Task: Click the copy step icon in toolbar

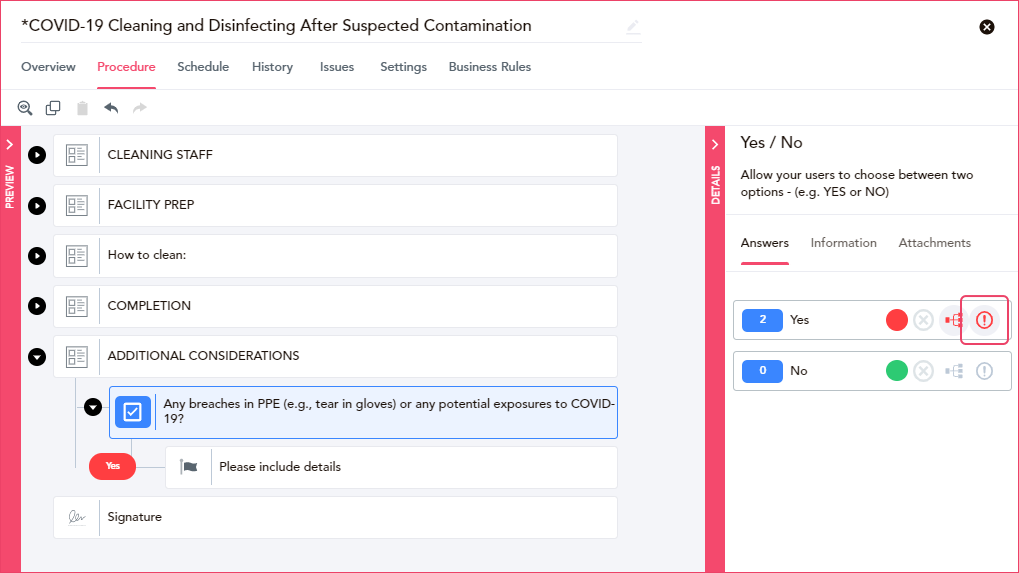Action: [53, 108]
